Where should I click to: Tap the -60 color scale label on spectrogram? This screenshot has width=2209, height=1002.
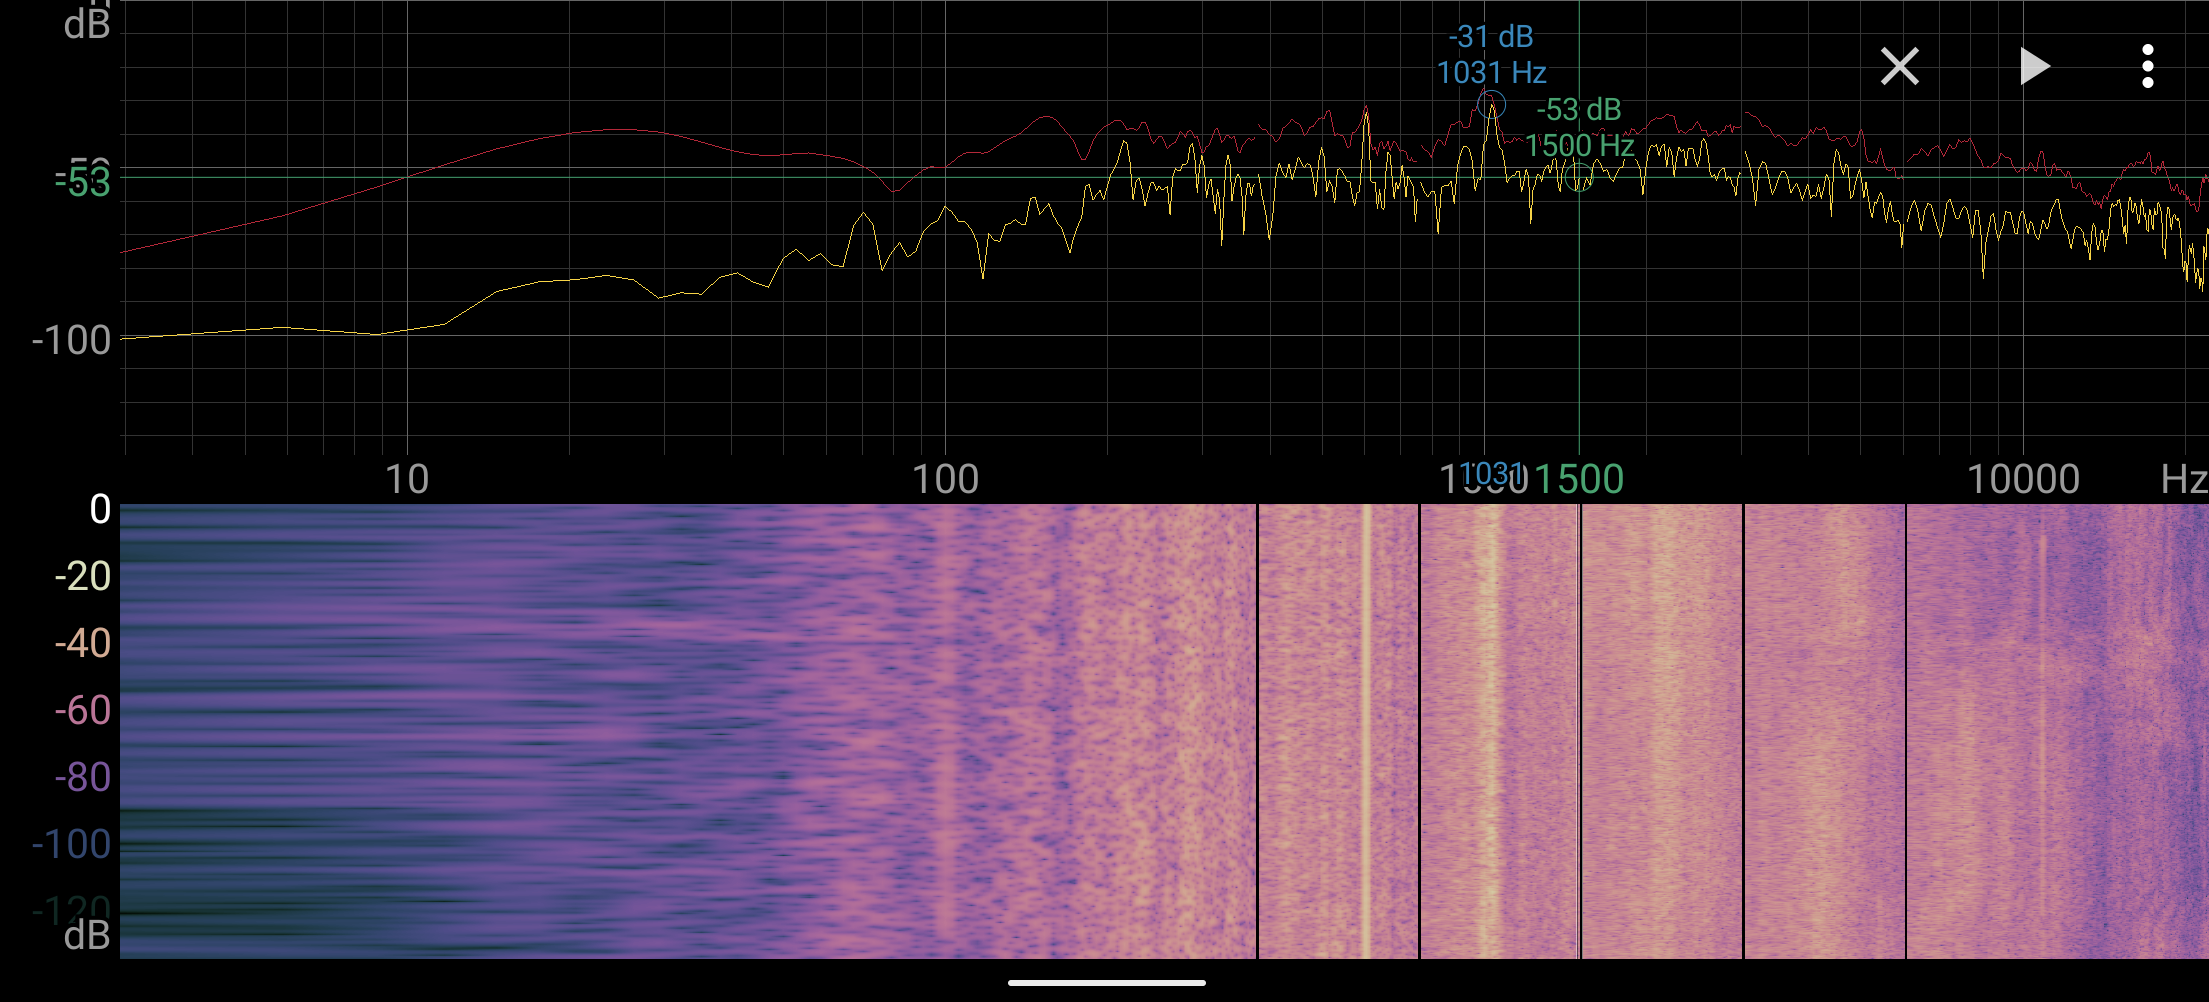pos(83,710)
